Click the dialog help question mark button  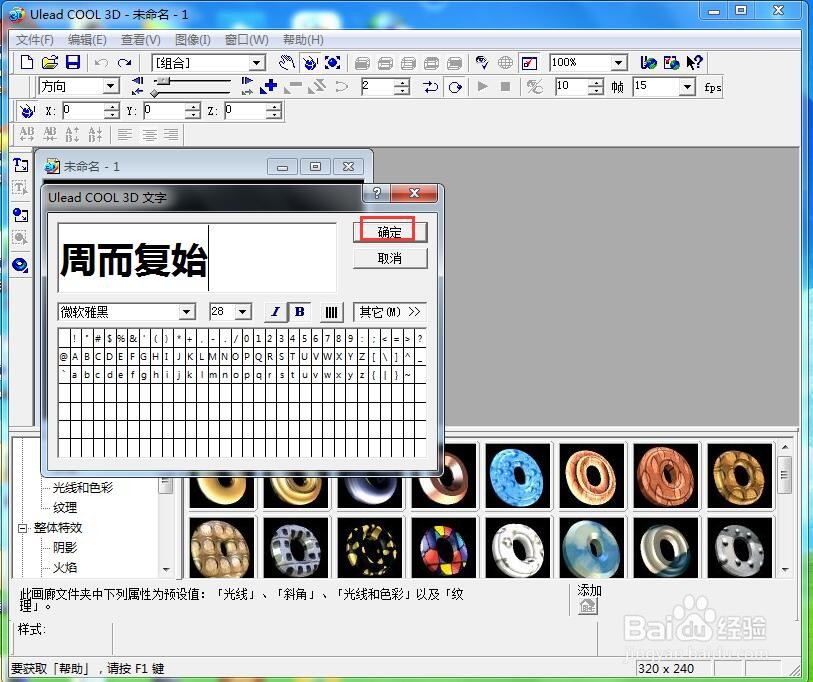click(377, 193)
